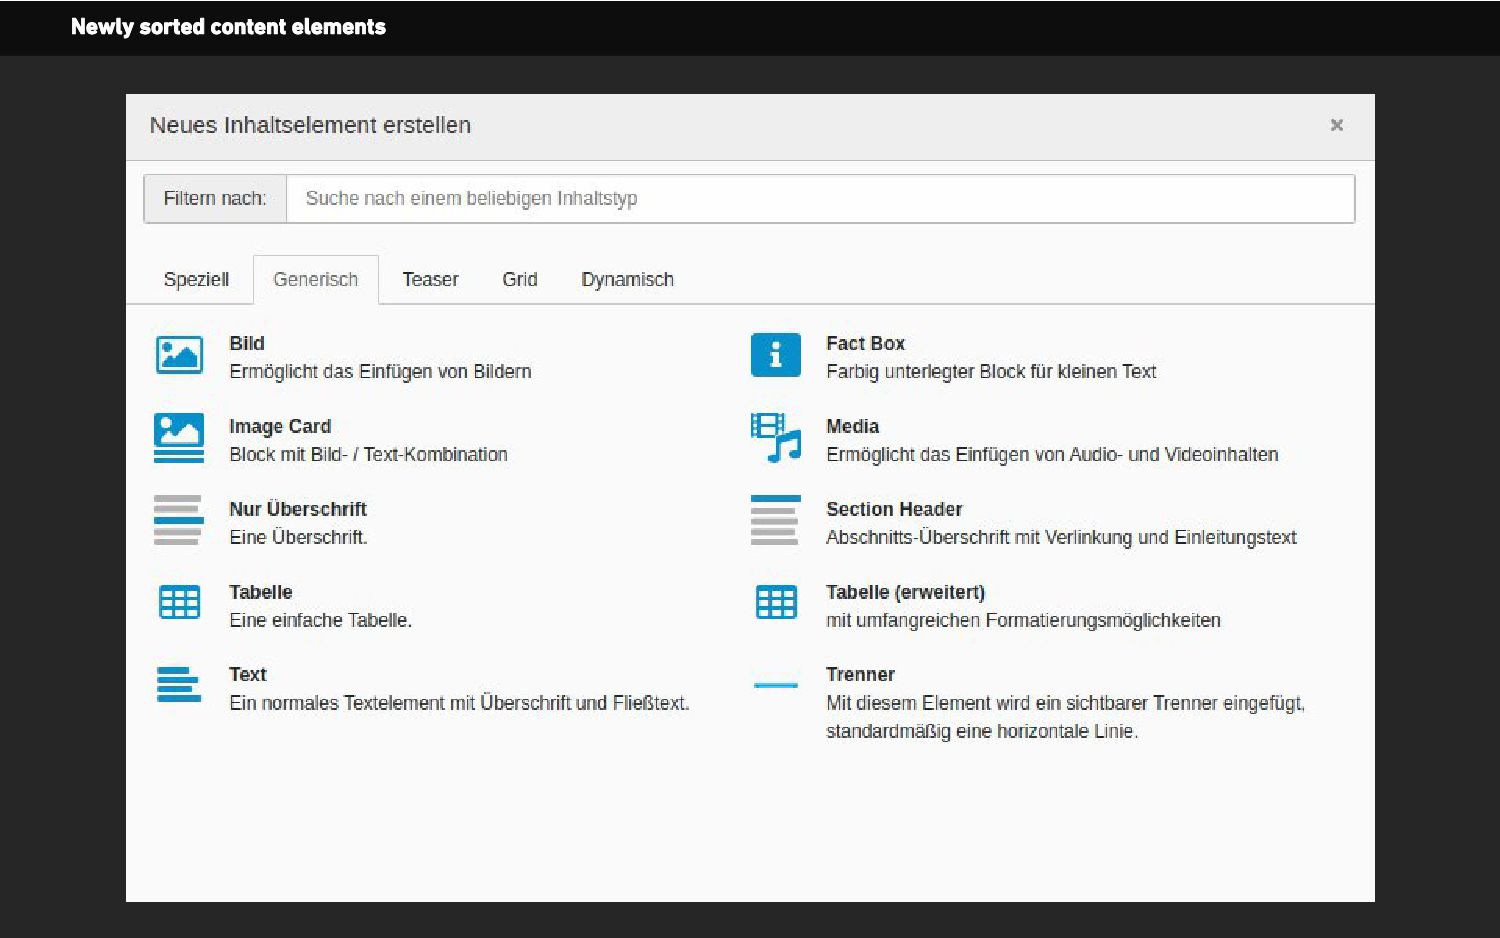Click the Tabelle grid icon
Screen dimensions: 1500x938
click(x=179, y=602)
